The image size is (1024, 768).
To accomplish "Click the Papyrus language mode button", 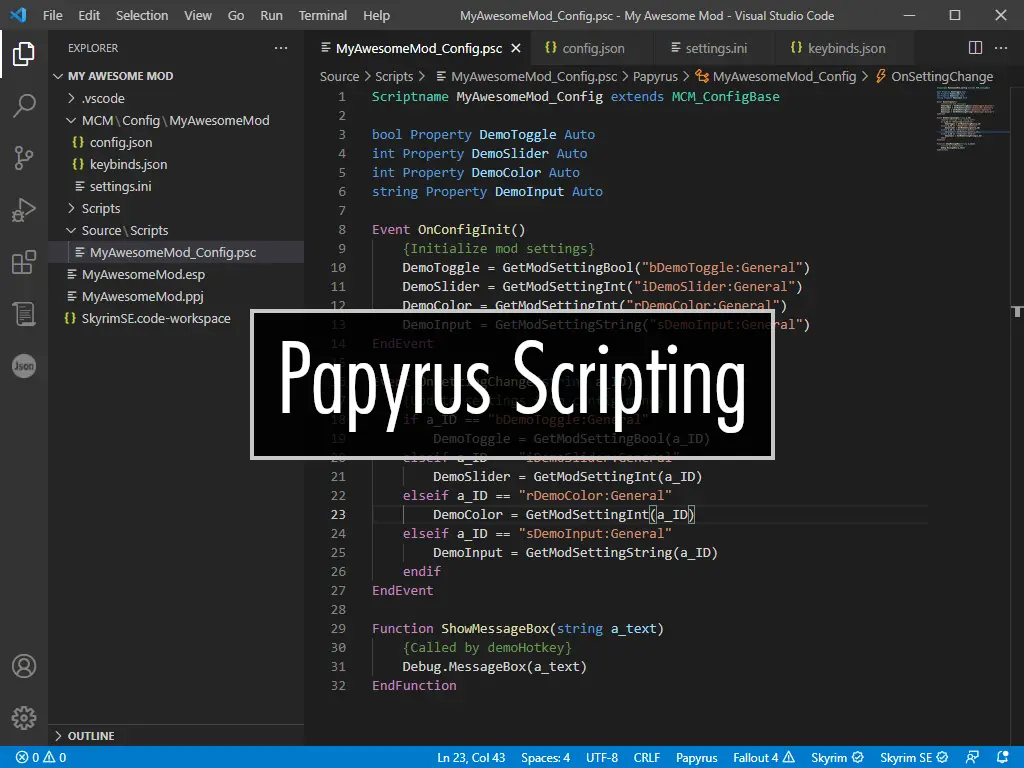I will (696, 757).
